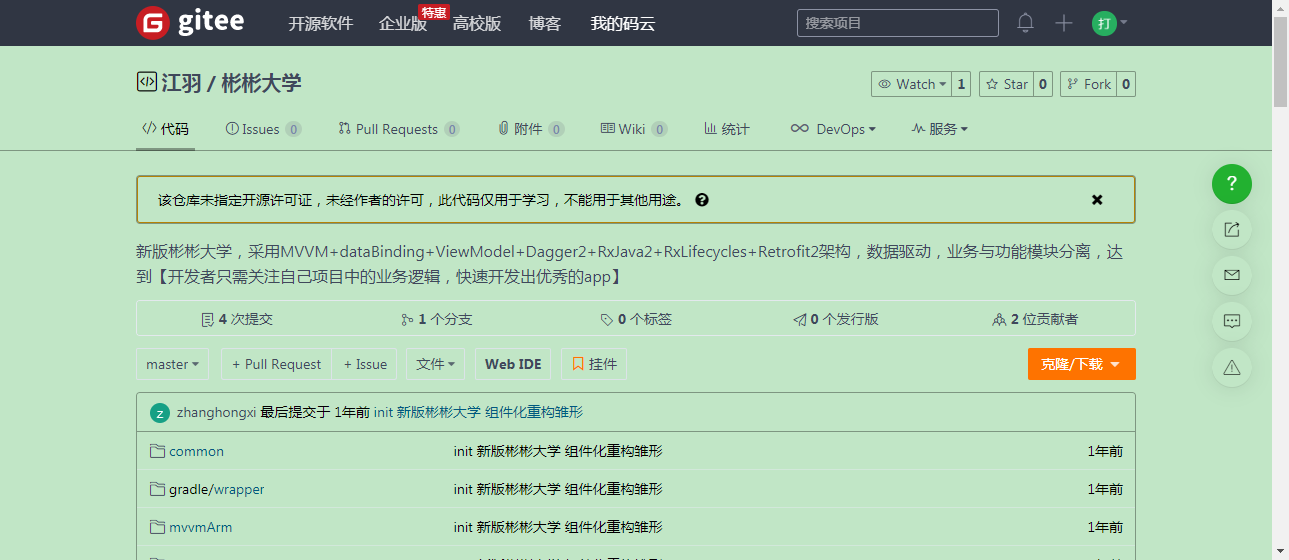Open the Web IDE

(x=513, y=364)
